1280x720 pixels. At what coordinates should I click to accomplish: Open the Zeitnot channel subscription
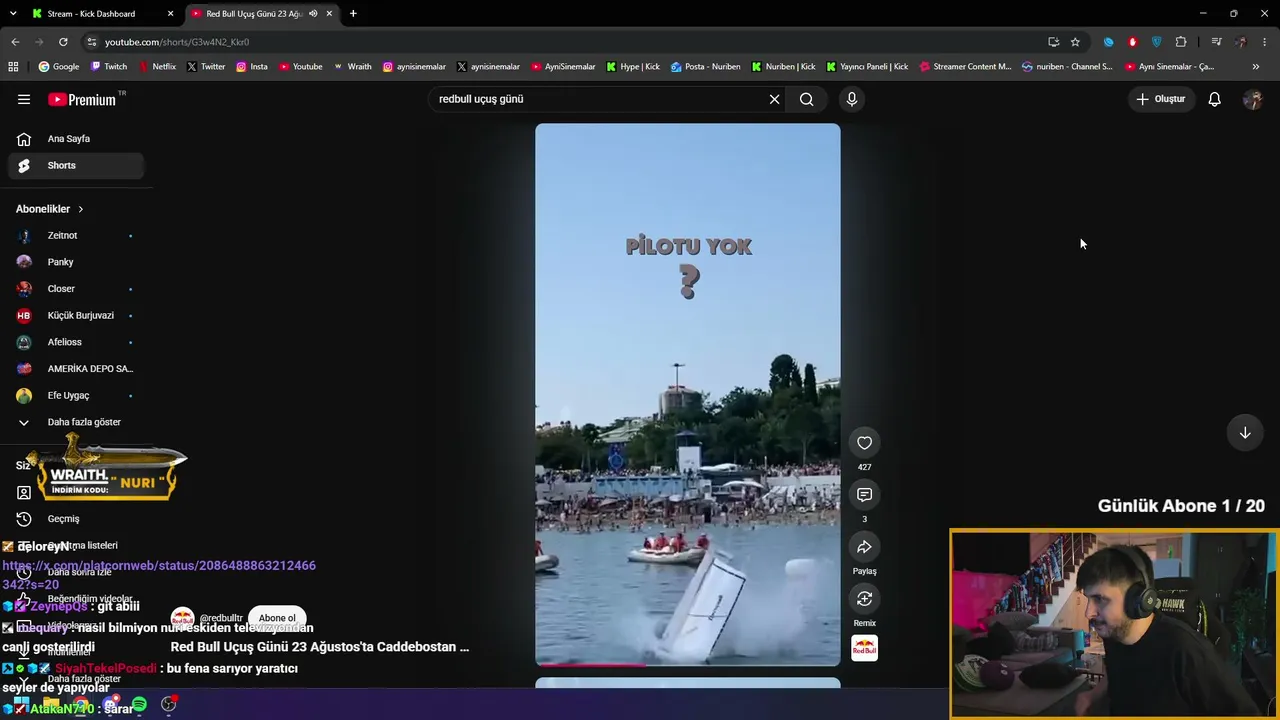coord(76,236)
